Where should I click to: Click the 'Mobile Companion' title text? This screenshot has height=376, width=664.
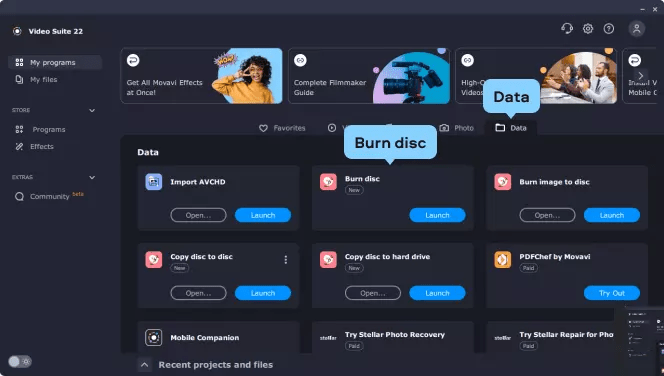205,337
